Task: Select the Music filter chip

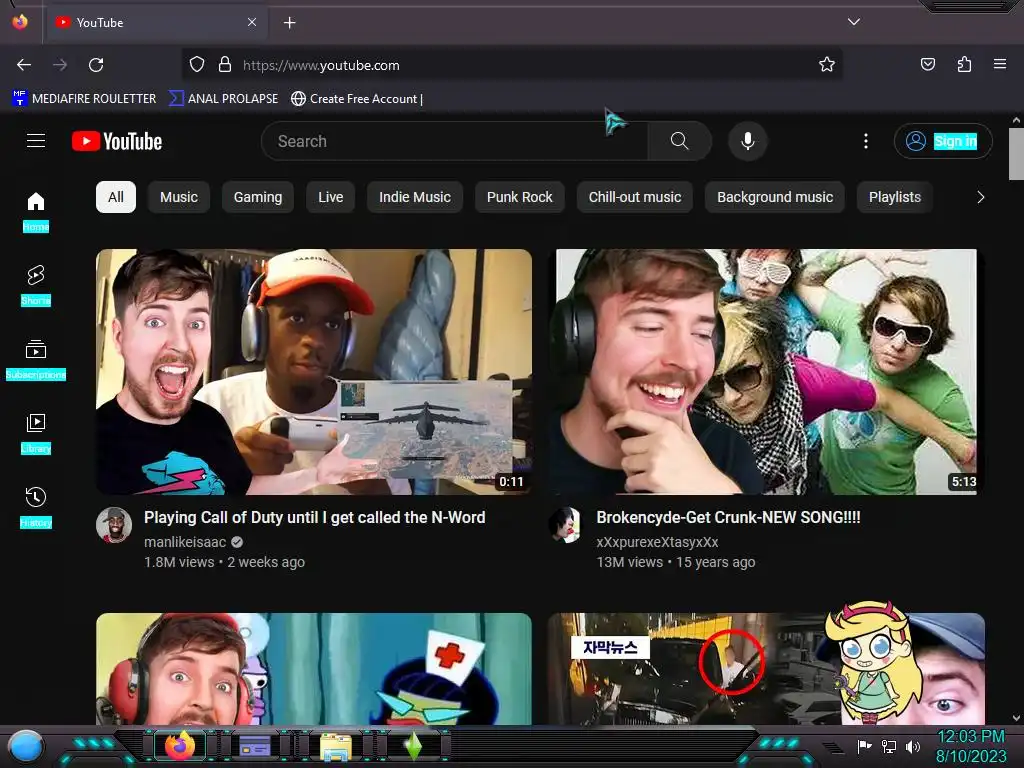Action: click(x=179, y=197)
